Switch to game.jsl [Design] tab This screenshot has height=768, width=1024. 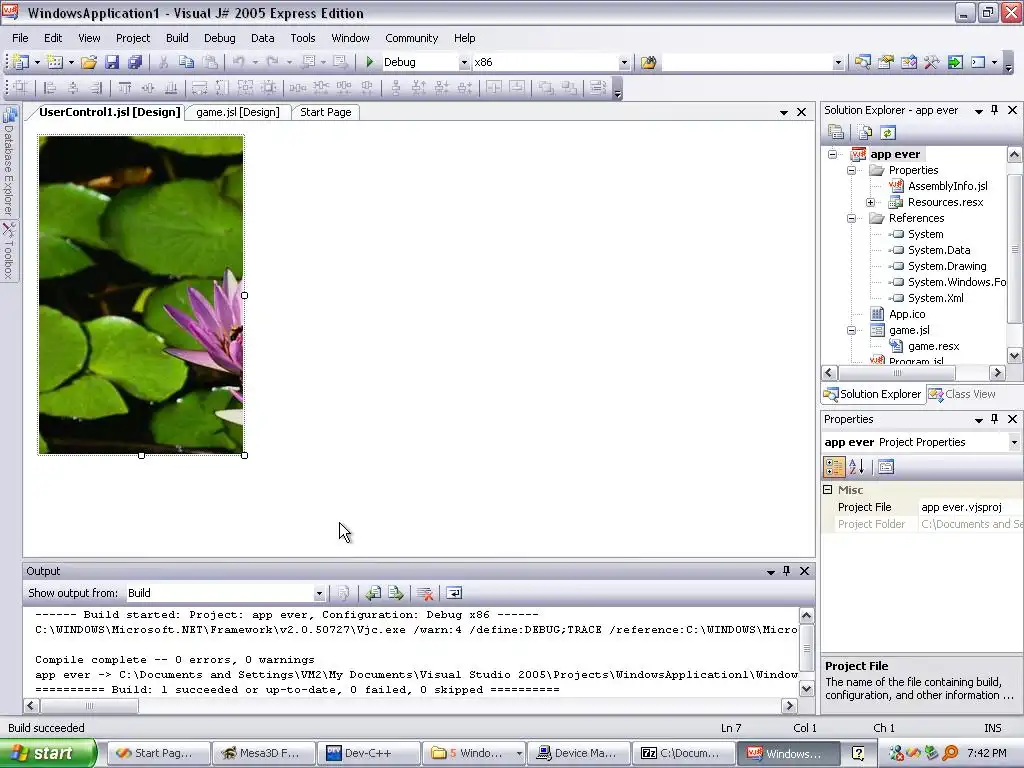[x=238, y=112]
